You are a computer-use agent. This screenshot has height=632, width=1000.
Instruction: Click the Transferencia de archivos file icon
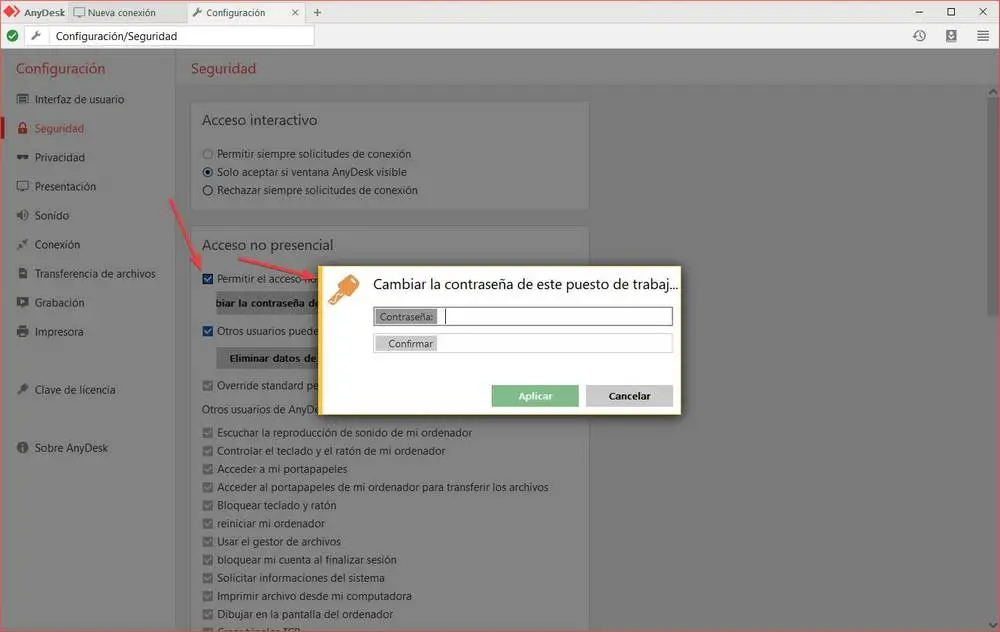[22, 273]
